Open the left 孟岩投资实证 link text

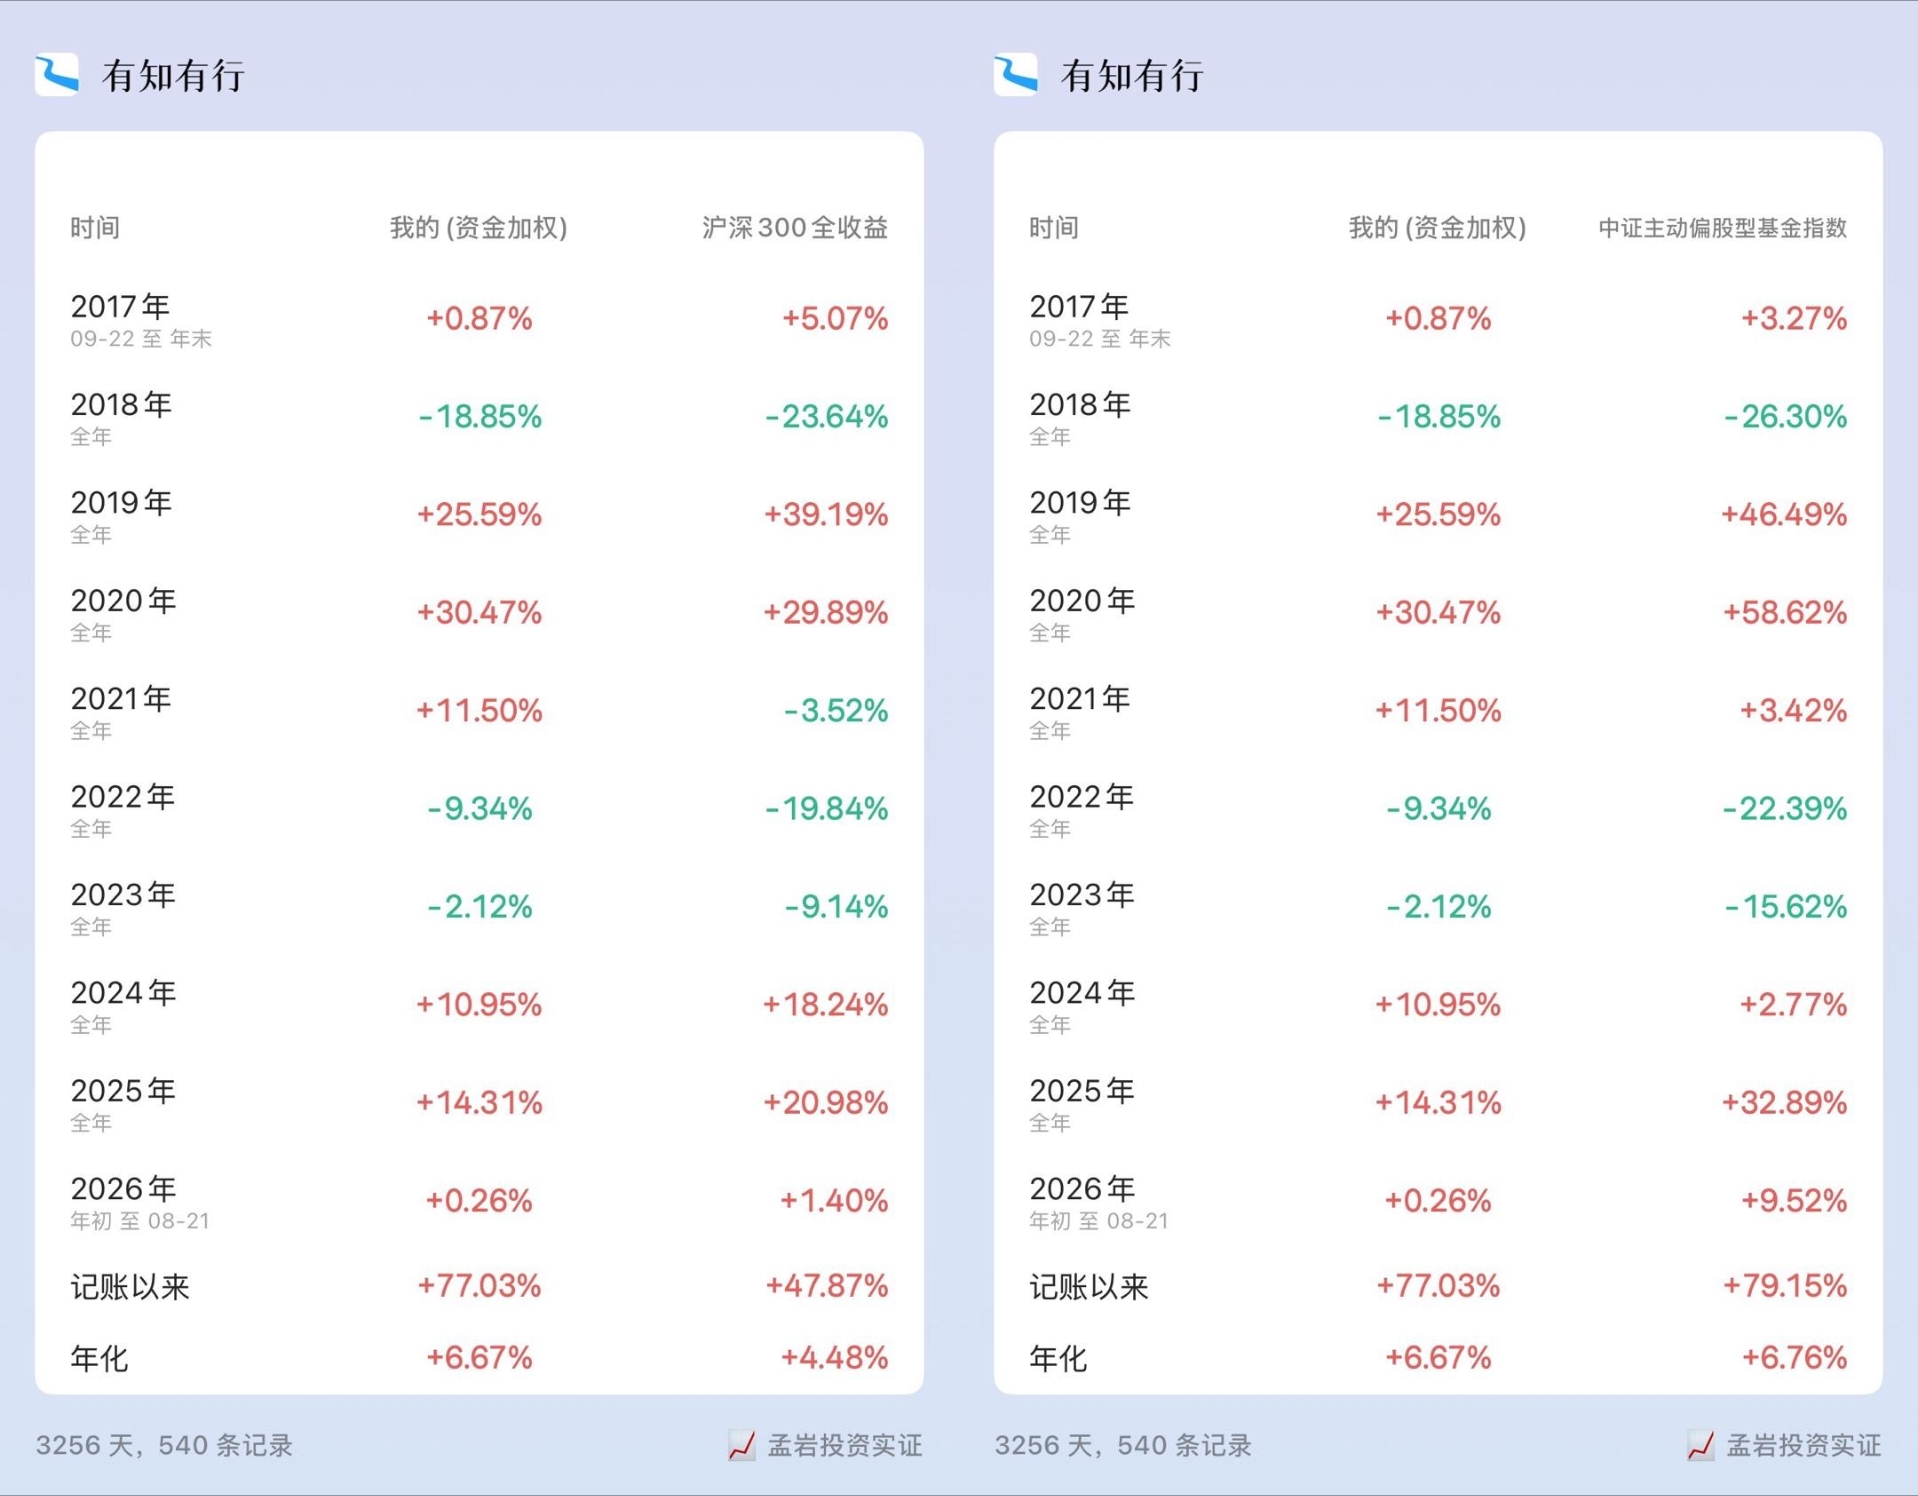845,1445
